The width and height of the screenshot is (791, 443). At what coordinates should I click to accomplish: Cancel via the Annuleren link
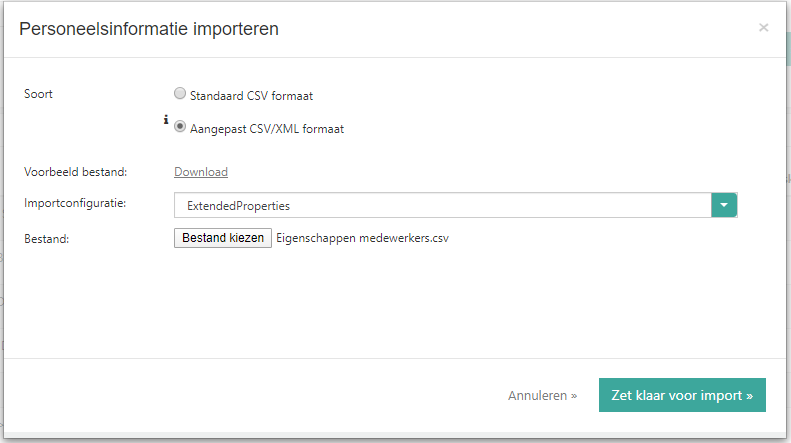(542, 395)
